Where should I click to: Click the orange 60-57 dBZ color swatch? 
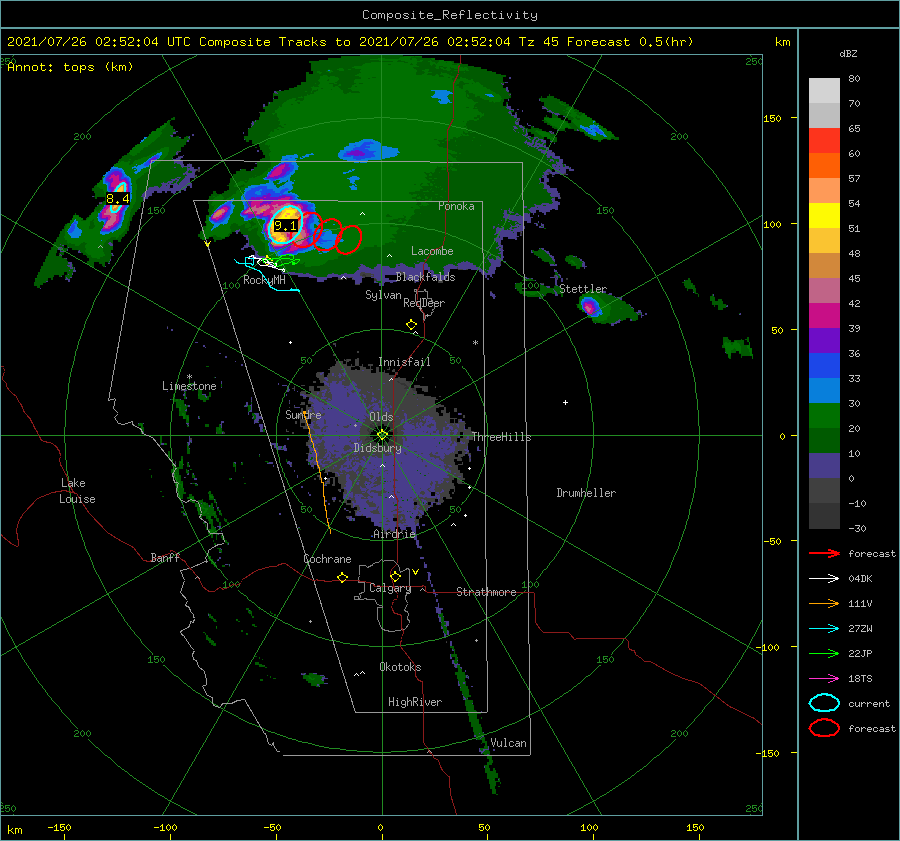coord(824,166)
